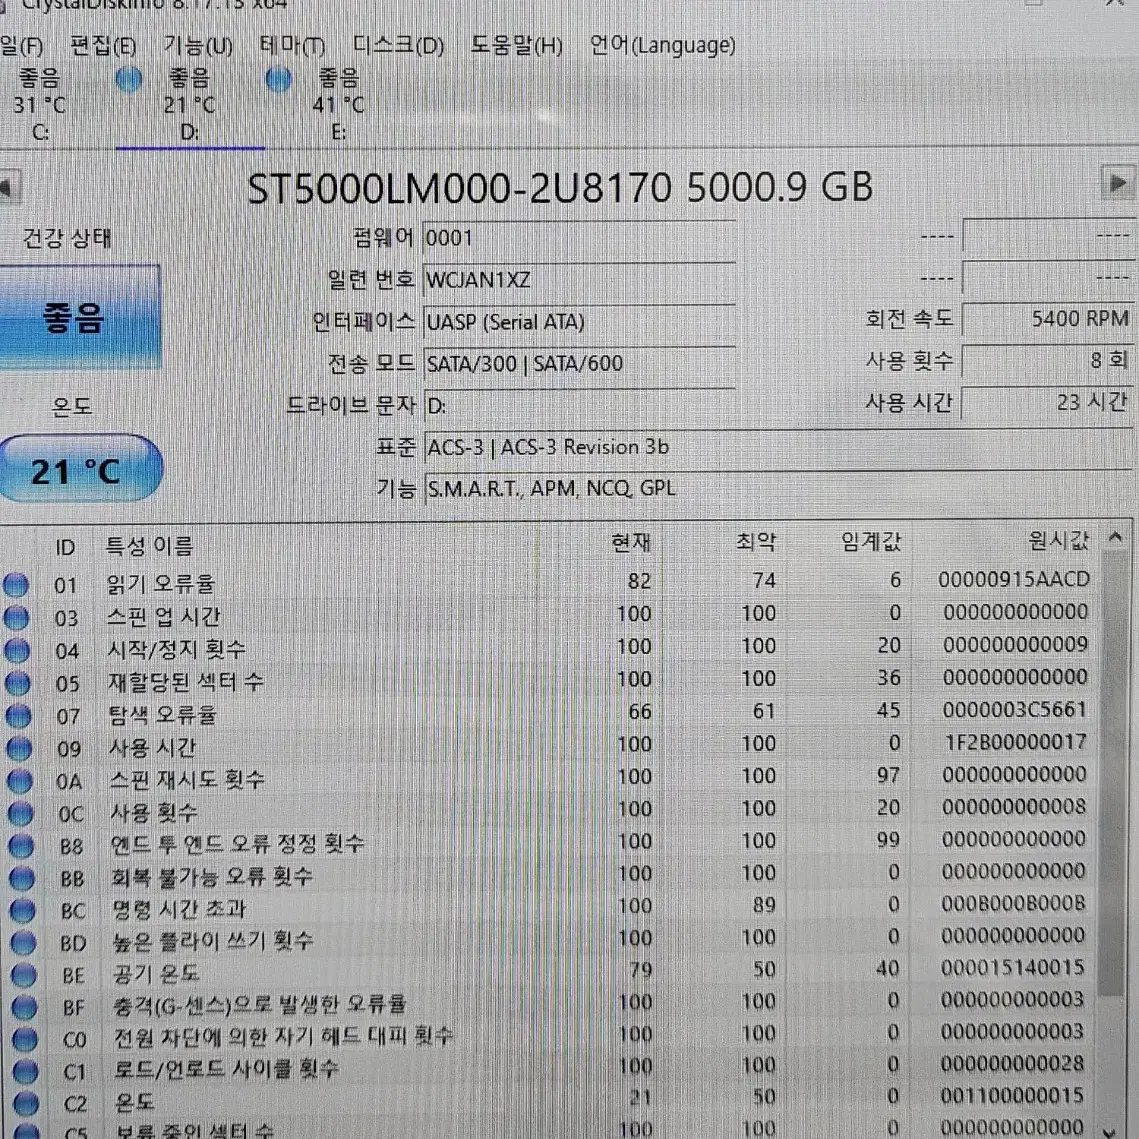
Task: Click the status icon for 04 시작/정지 횟수
Action: 17,650
